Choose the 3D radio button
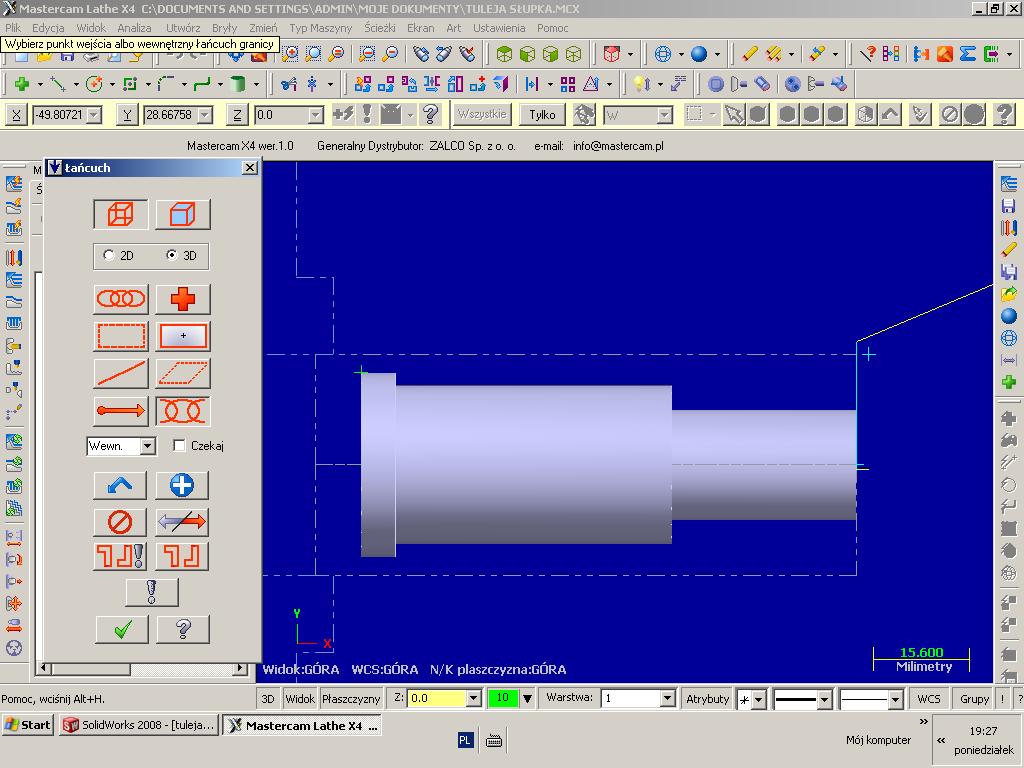Screen dimensions: 1024x768 point(172,255)
